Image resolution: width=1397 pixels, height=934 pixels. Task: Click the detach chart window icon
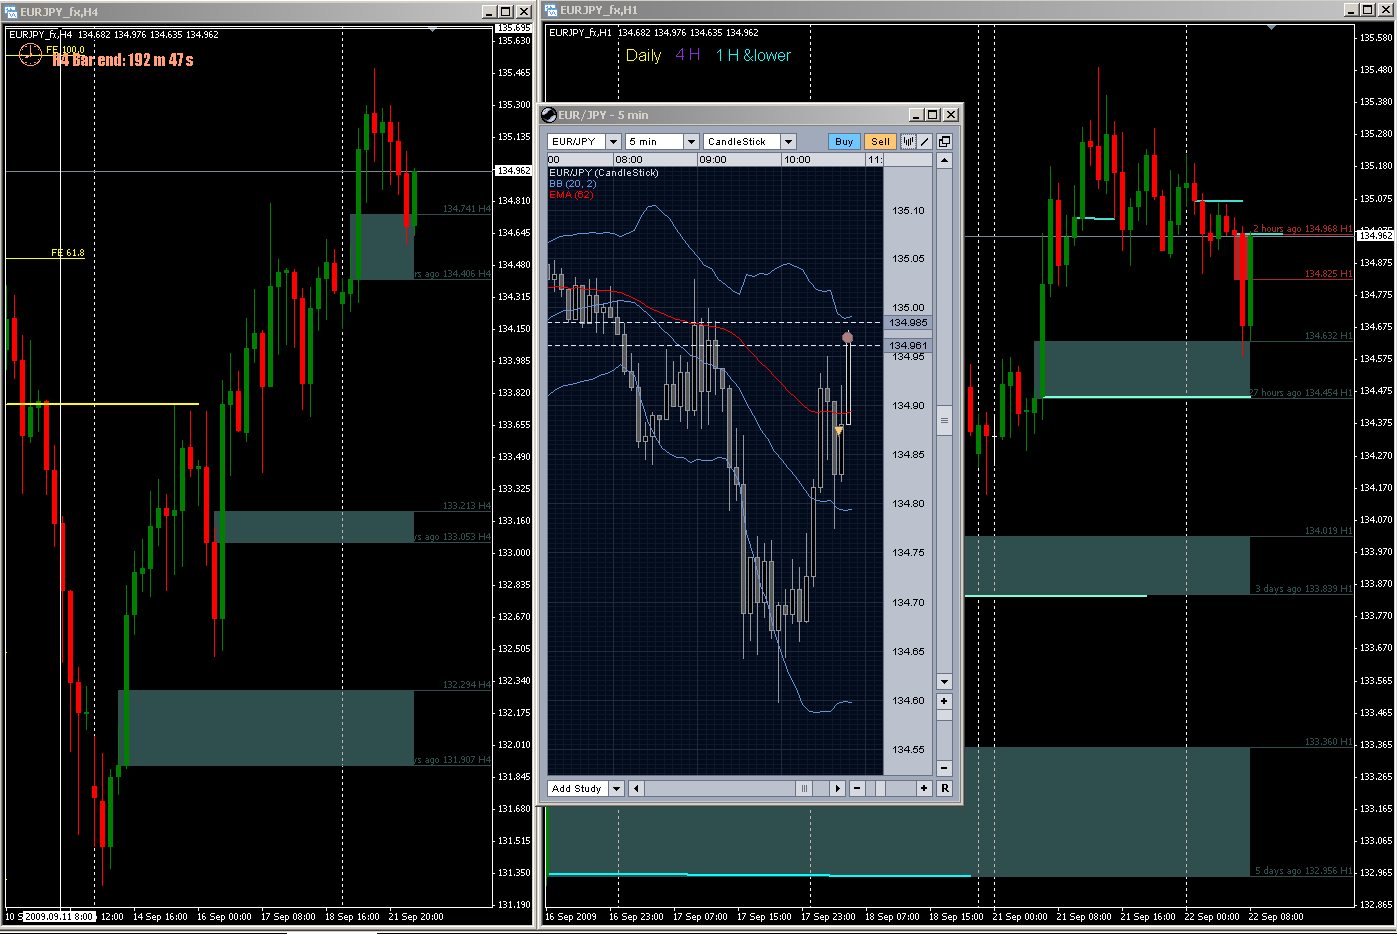click(x=944, y=142)
